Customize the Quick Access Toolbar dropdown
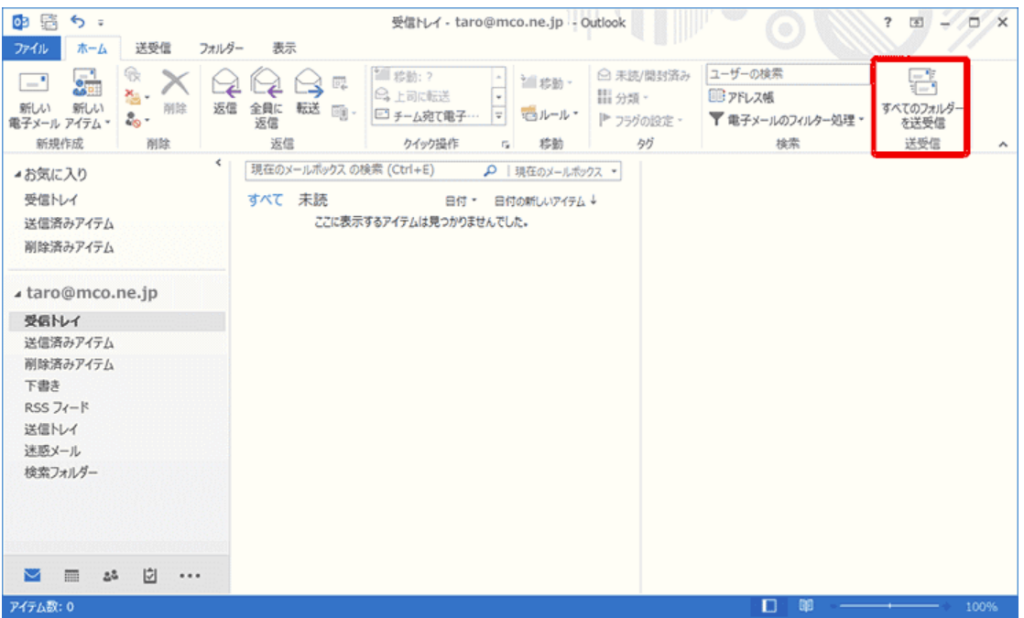1024x618 pixels. [101, 23]
